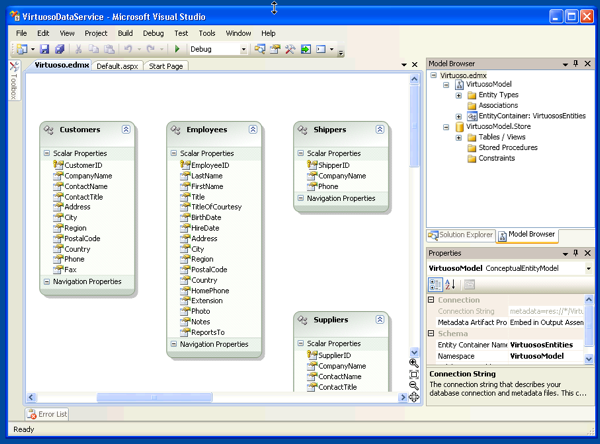Viewport: 600px width, 444px height.
Task: Click the wrench and hammer tools icon
Action: (x=290, y=49)
